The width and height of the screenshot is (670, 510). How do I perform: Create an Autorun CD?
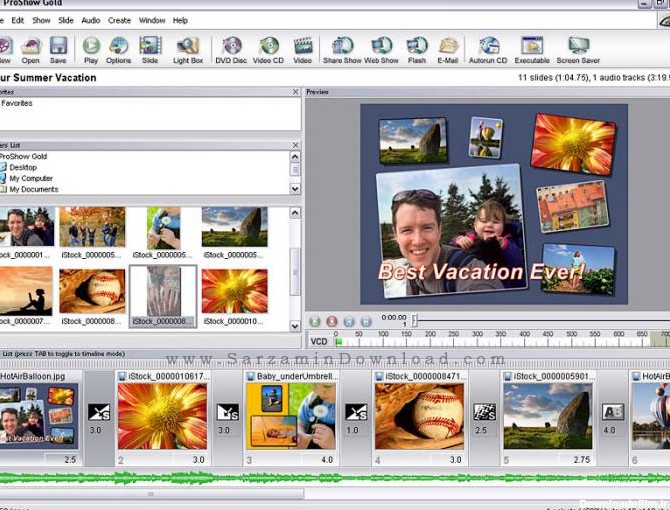click(x=488, y=50)
